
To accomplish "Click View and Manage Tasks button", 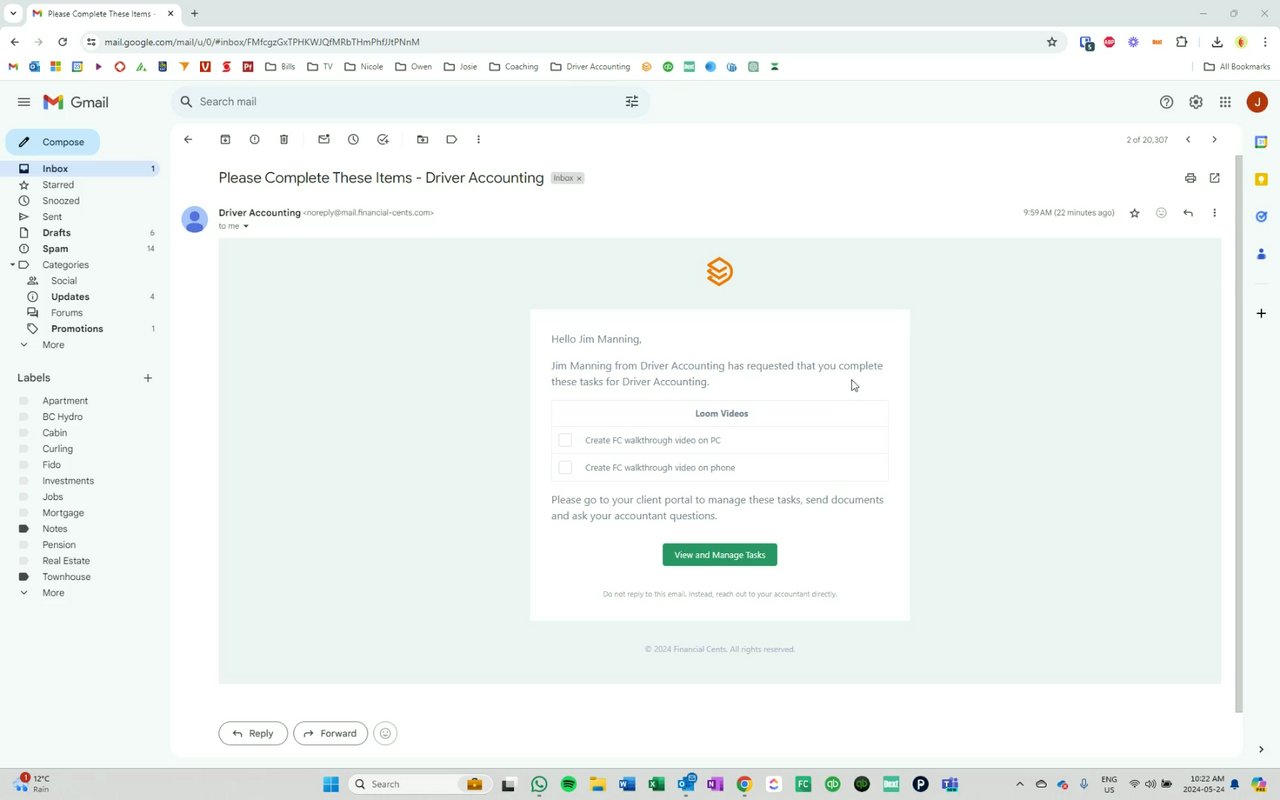I will [720, 555].
